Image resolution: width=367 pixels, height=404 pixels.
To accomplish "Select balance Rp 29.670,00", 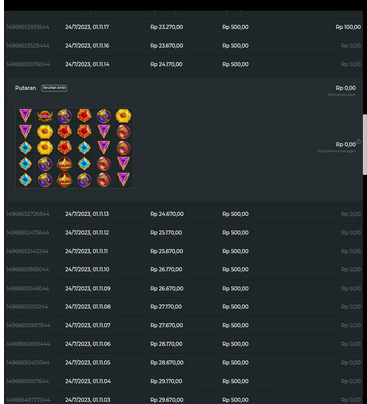I will (167, 400).
